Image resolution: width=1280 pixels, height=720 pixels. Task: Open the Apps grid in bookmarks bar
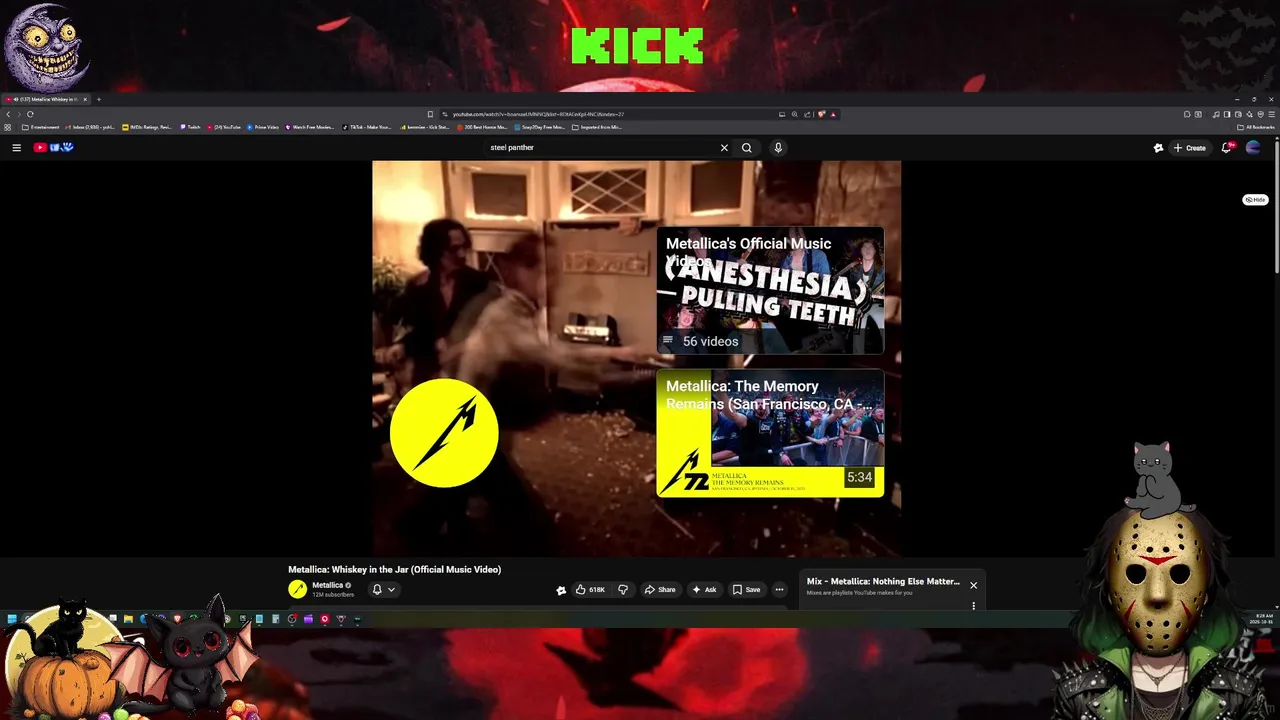pos(8,127)
